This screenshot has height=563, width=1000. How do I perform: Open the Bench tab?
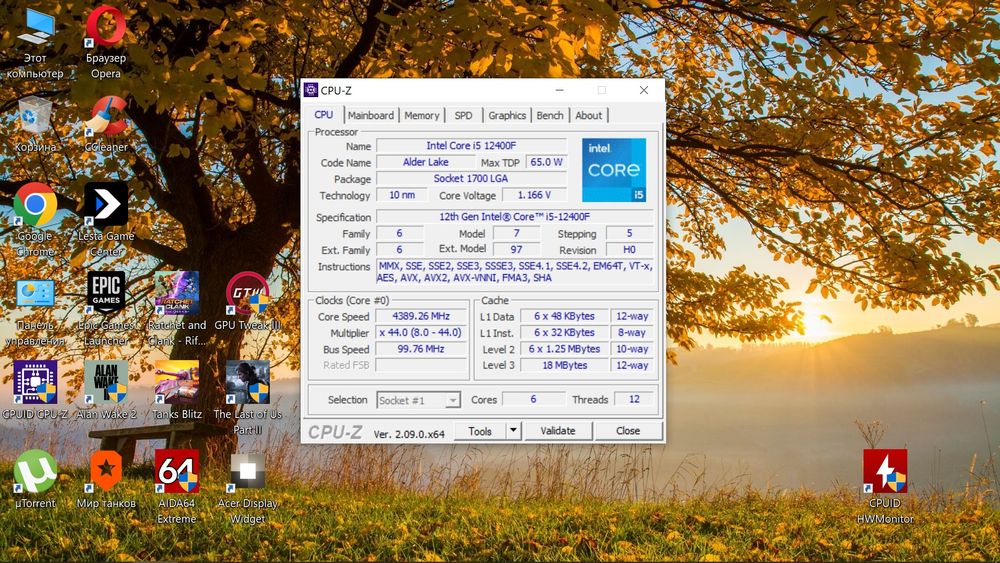pyautogui.click(x=550, y=115)
